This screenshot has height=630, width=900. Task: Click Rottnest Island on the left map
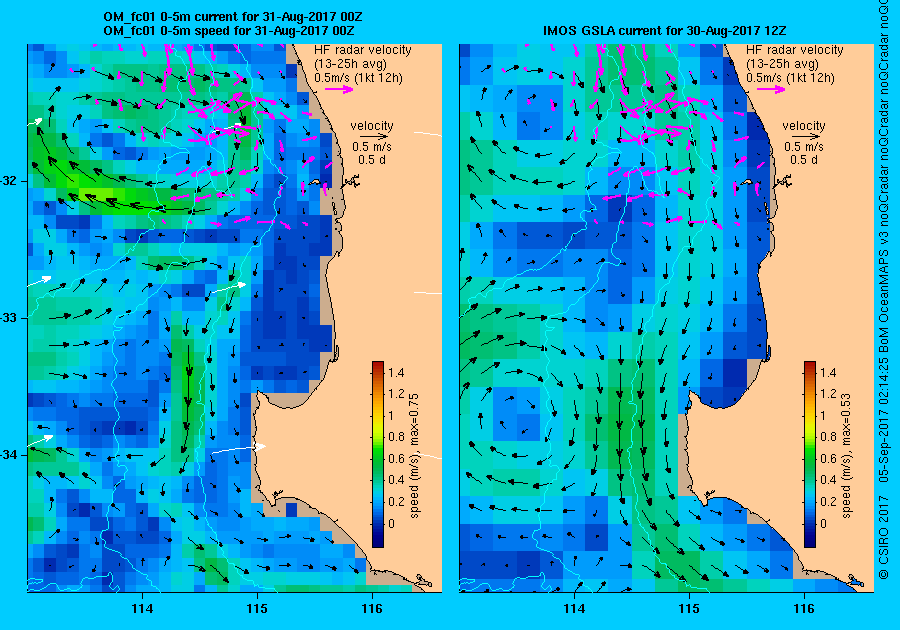click(x=314, y=182)
